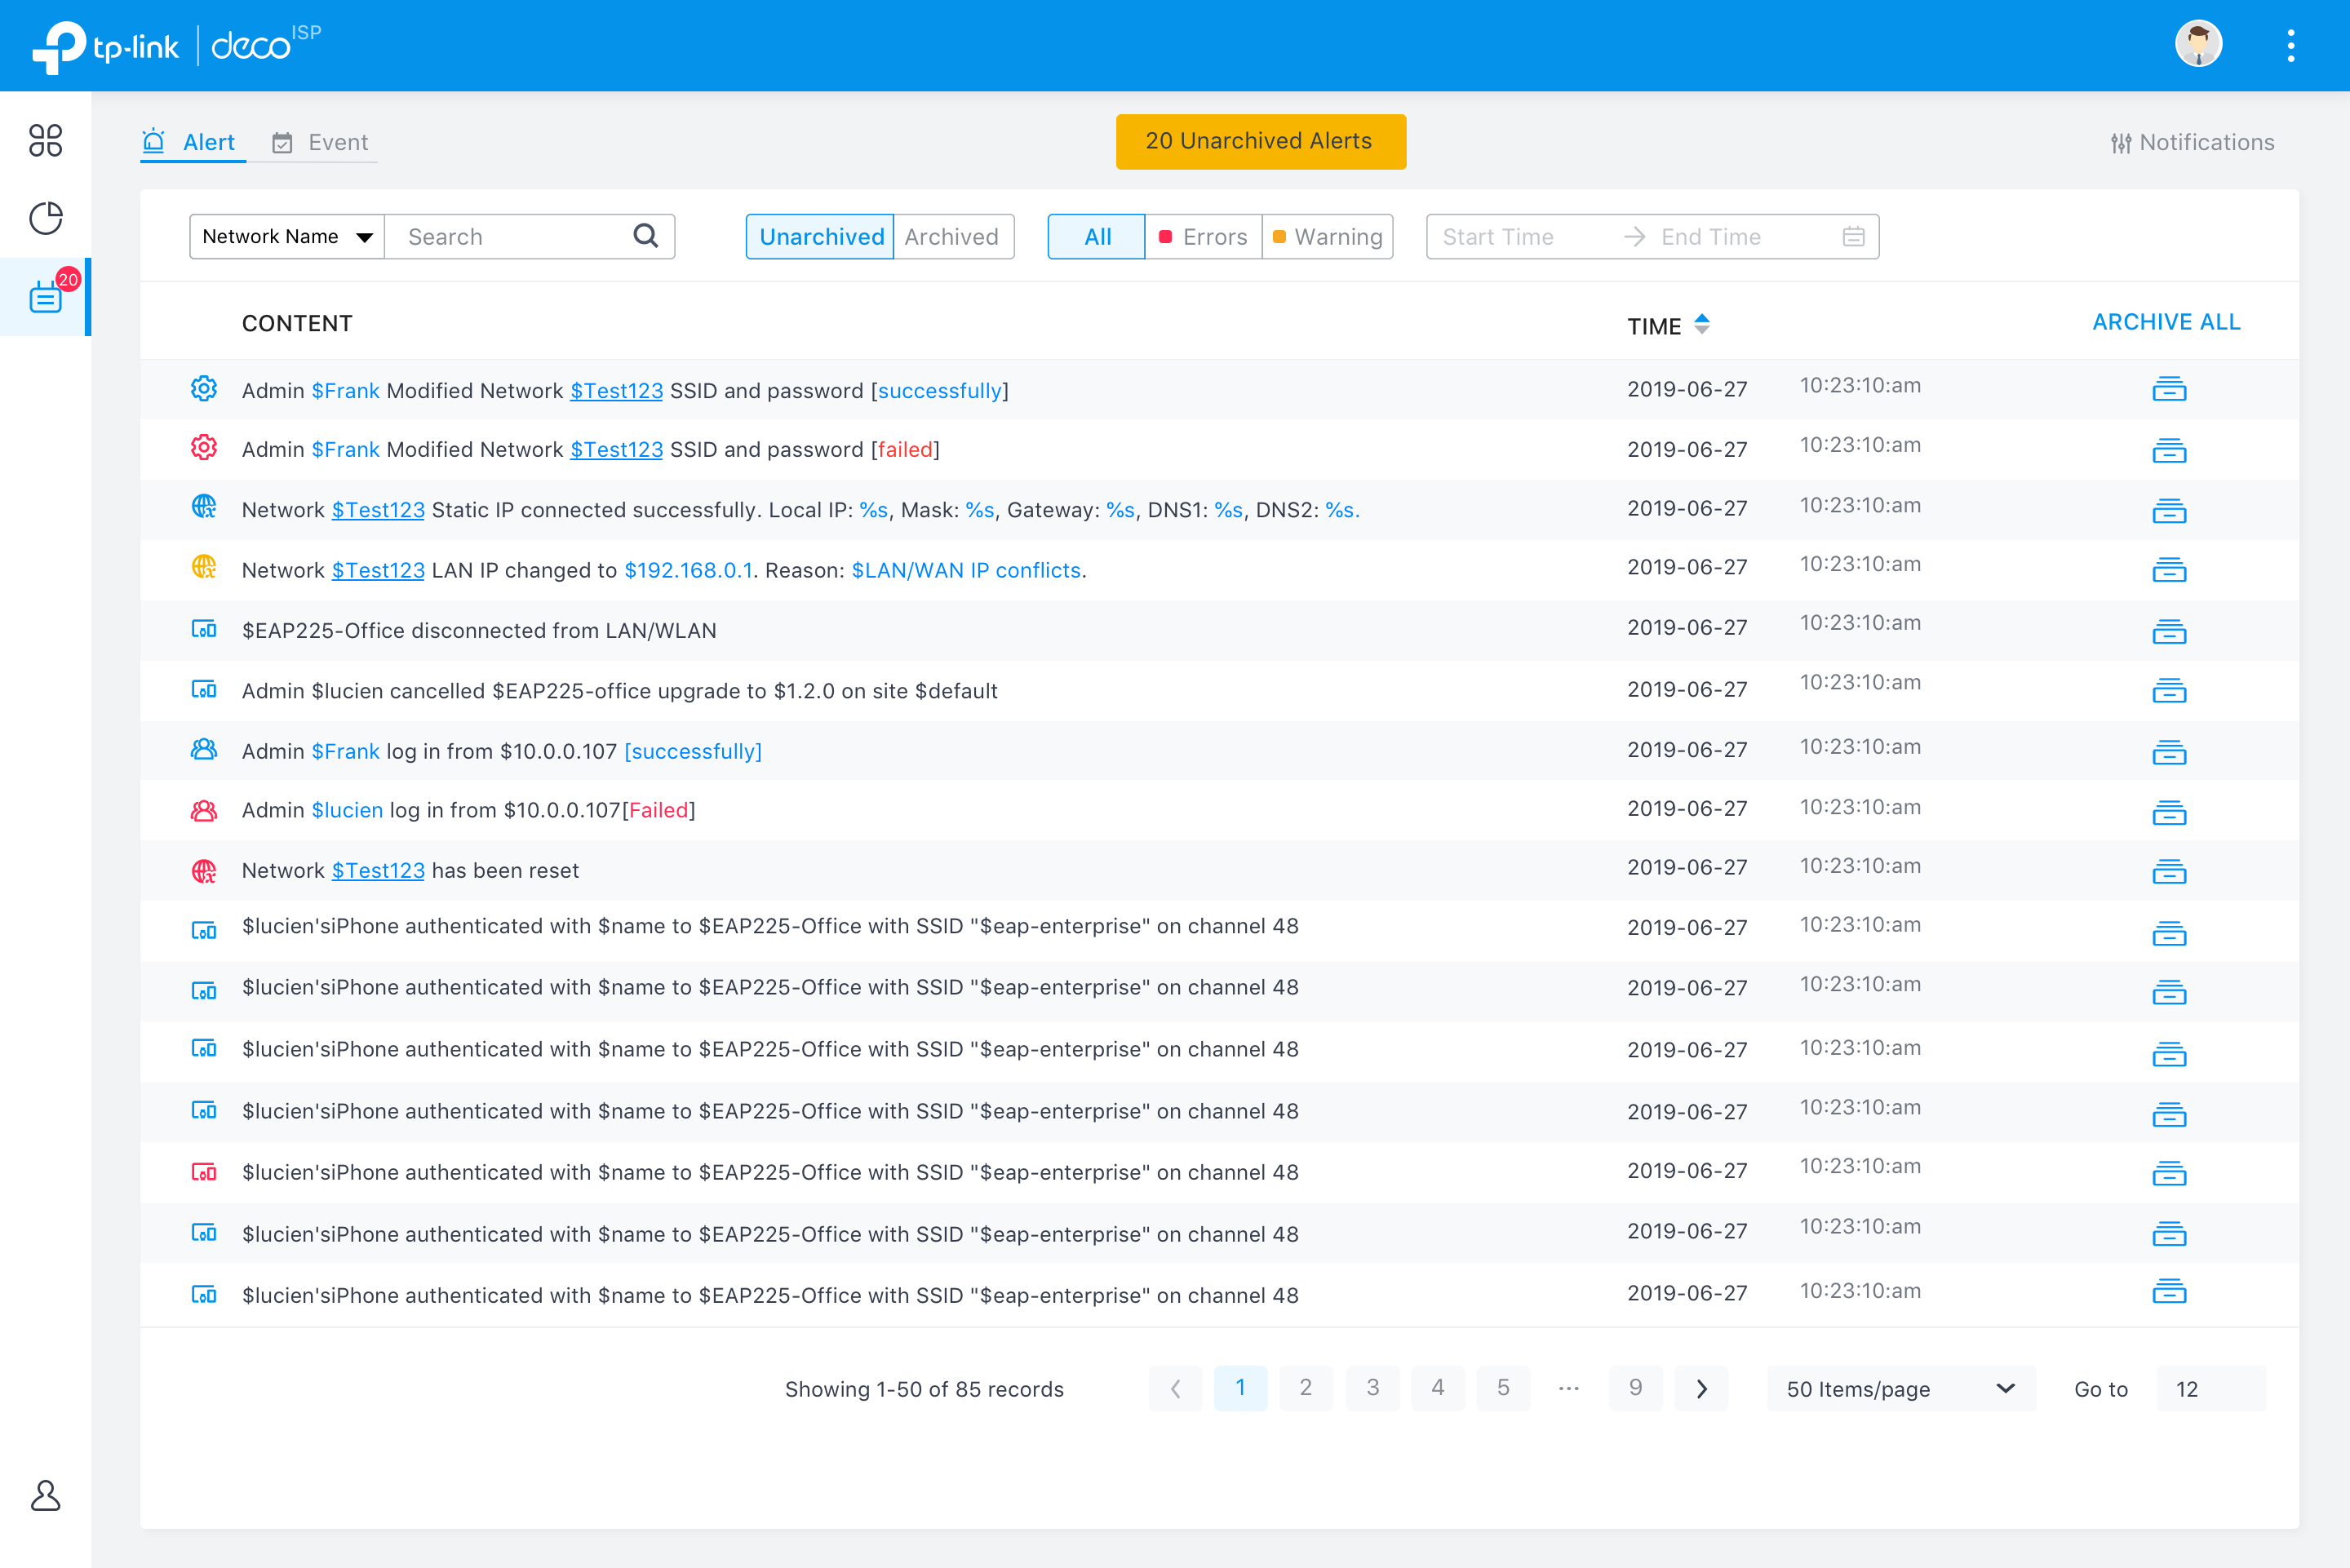Viewport: 2350px width, 1568px height.
Task: Go to previous page with left chevron
Action: tap(1175, 1388)
